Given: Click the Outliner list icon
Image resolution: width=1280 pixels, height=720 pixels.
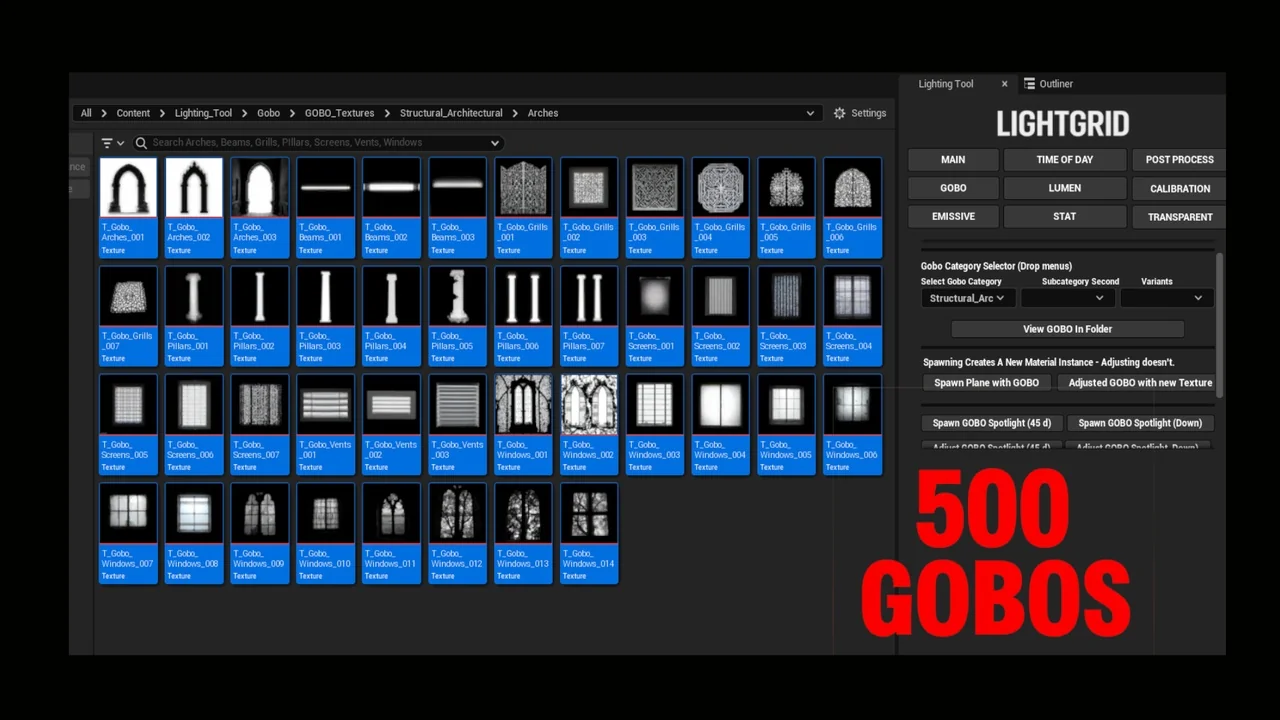Looking at the screenshot, I should pos(1029,83).
